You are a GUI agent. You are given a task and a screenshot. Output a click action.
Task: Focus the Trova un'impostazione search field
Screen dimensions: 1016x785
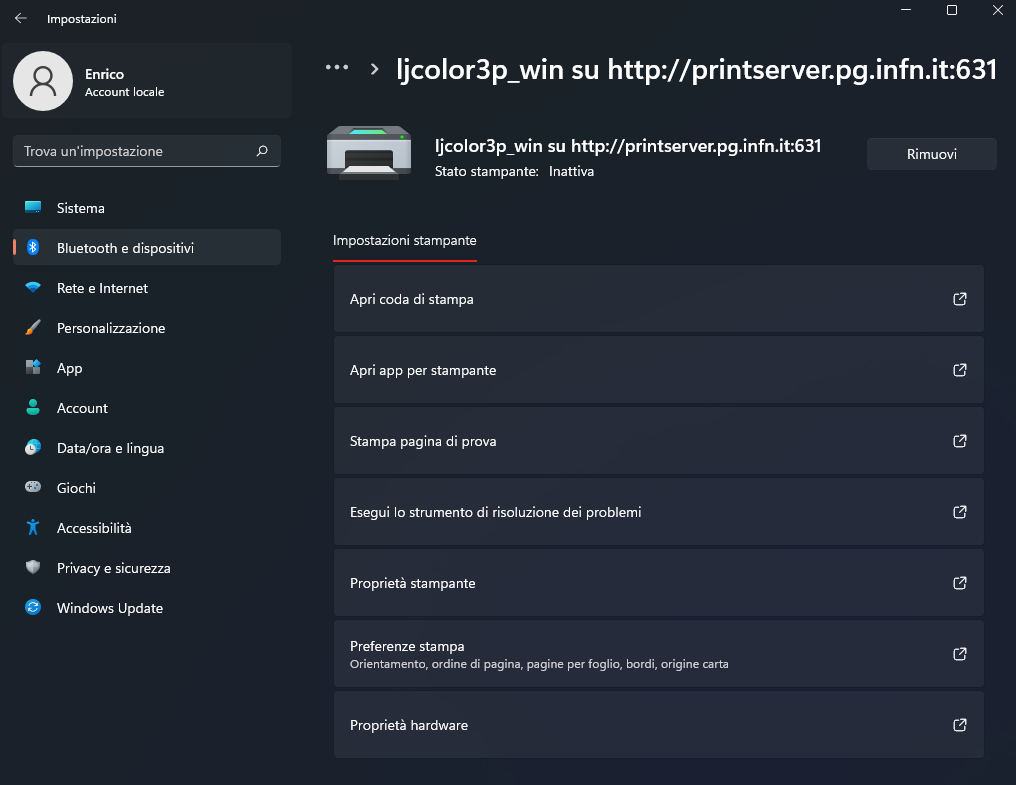click(x=146, y=151)
